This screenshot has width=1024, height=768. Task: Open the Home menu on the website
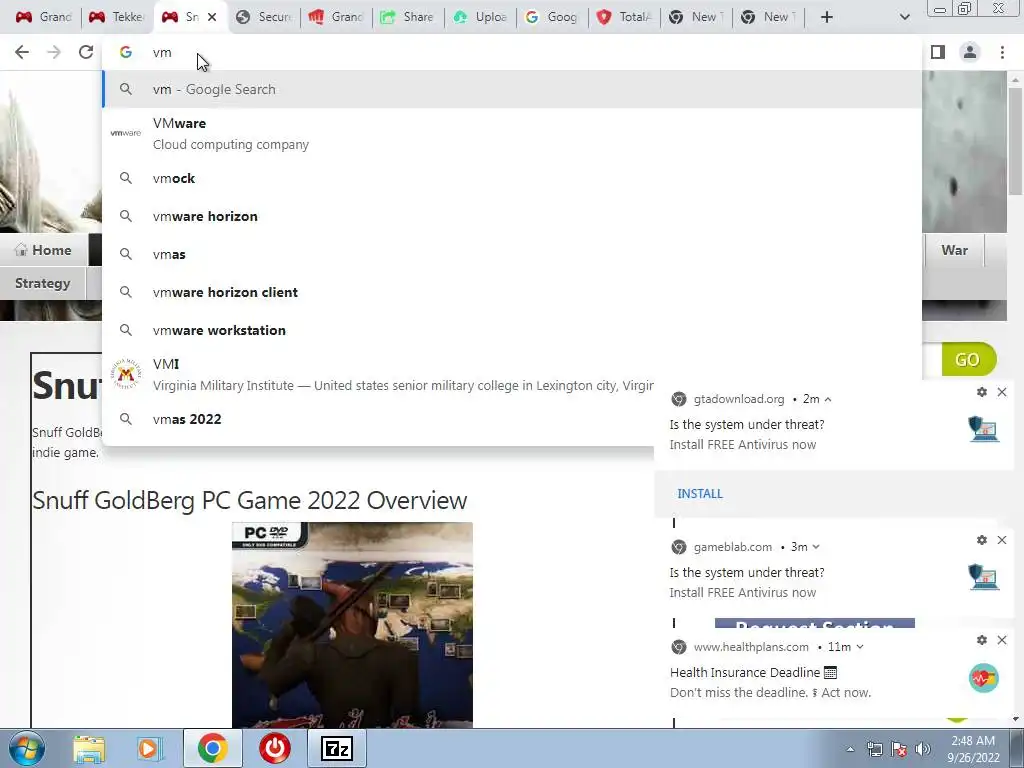click(x=43, y=250)
